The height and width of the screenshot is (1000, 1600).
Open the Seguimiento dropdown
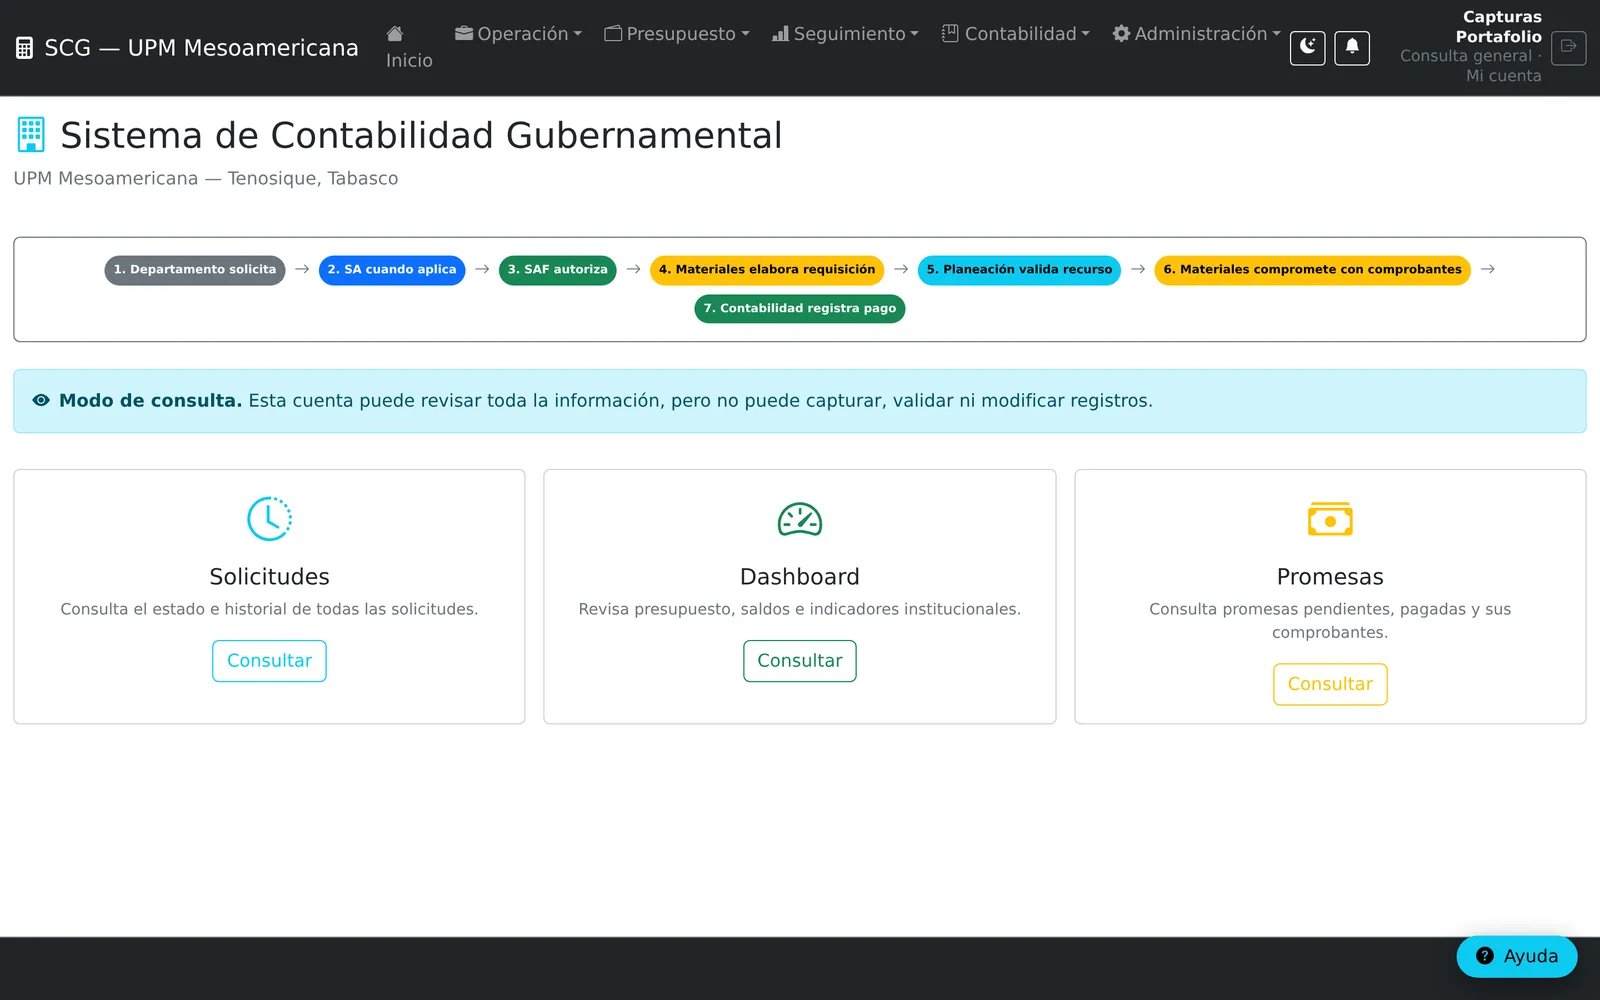845,34
